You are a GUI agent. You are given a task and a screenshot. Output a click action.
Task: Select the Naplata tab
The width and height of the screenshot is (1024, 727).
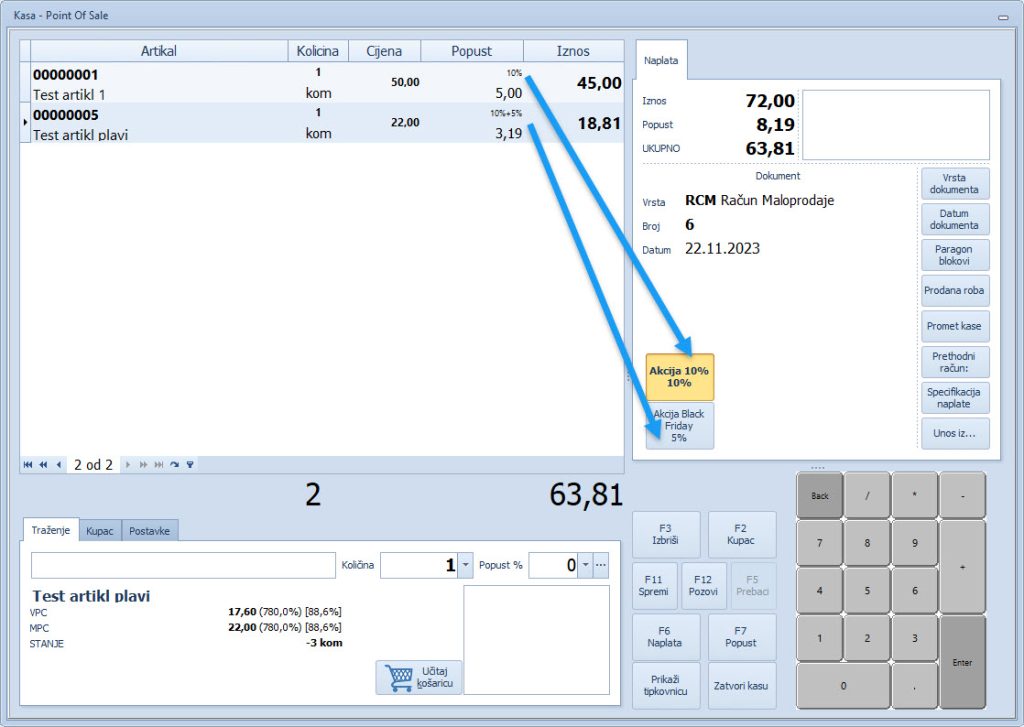(661, 61)
